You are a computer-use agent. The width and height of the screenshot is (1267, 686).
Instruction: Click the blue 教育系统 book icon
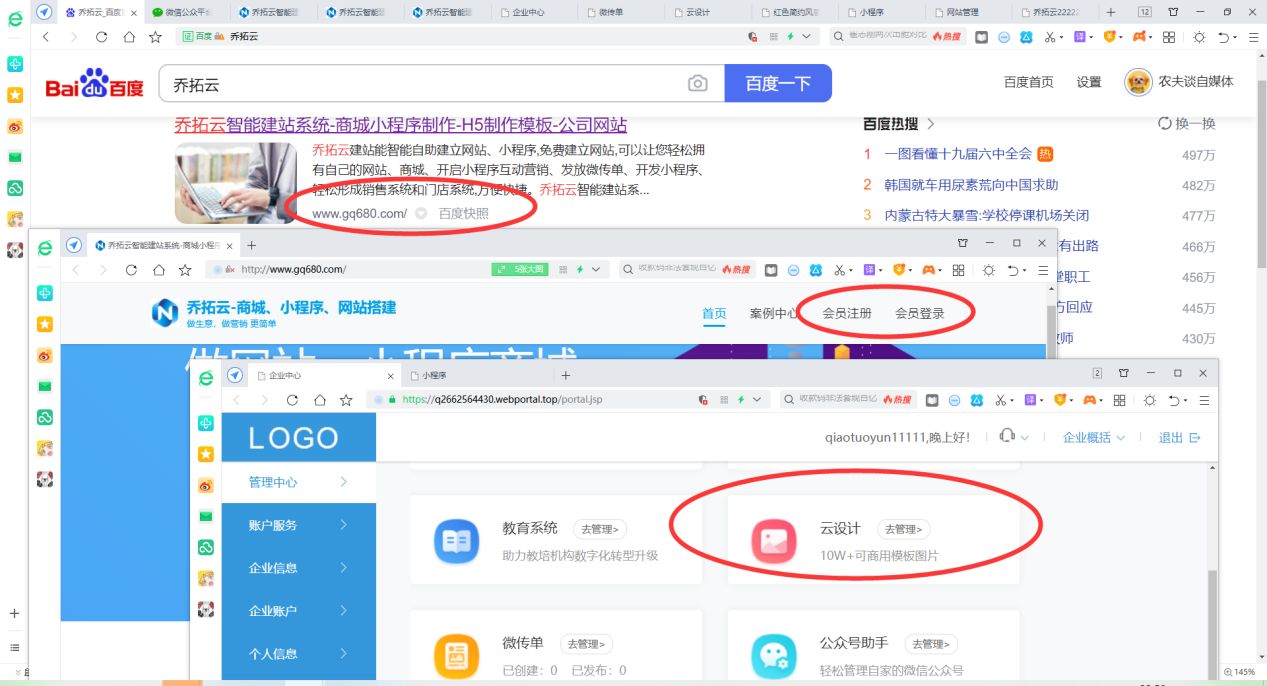pyautogui.click(x=457, y=541)
